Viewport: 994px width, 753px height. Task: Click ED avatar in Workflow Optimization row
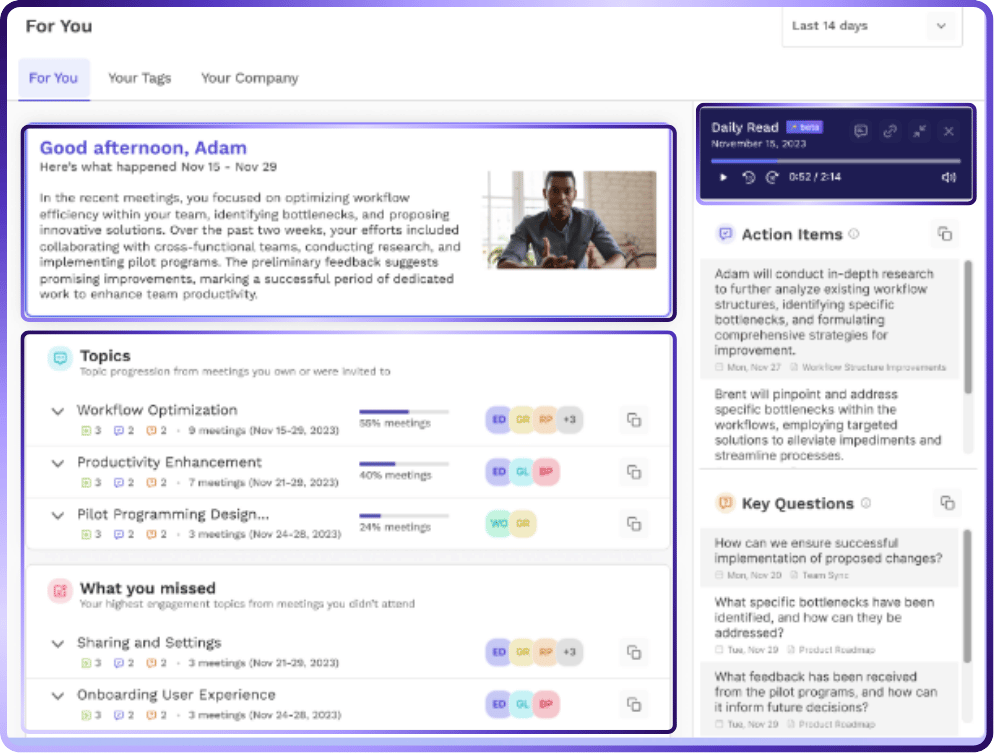pyautogui.click(x=499, y=420)
